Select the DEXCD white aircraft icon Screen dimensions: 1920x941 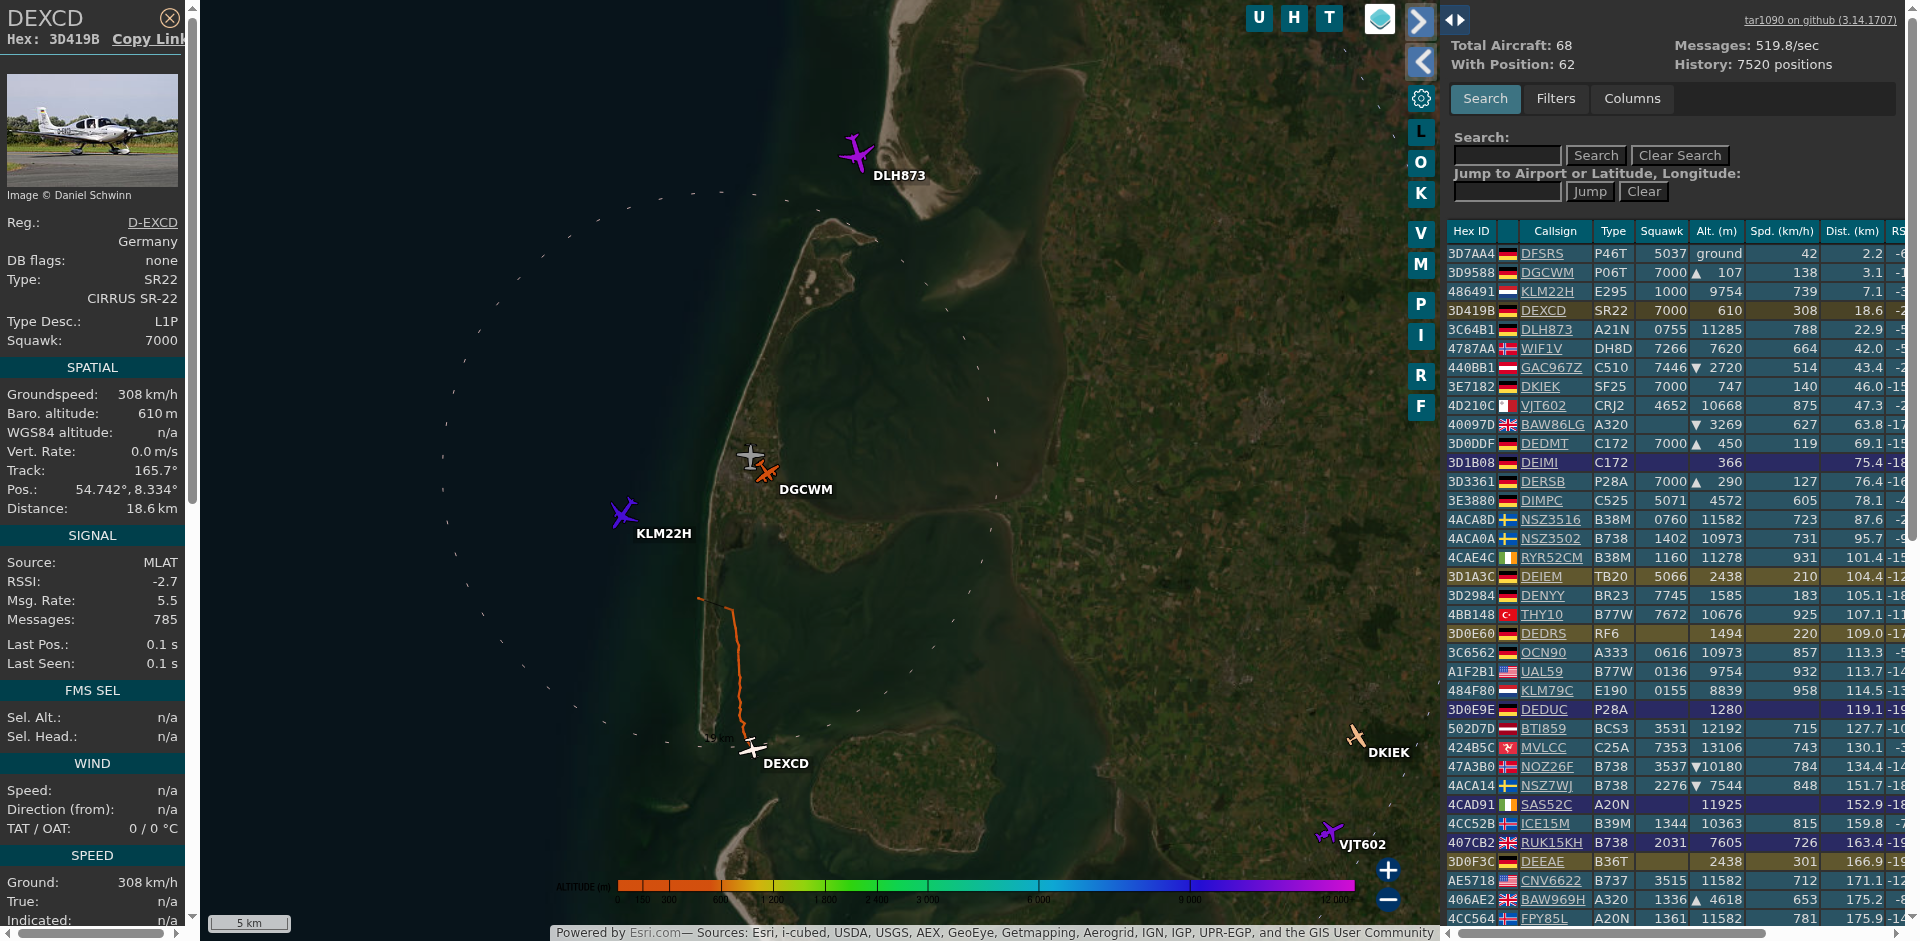coord(753,748)
